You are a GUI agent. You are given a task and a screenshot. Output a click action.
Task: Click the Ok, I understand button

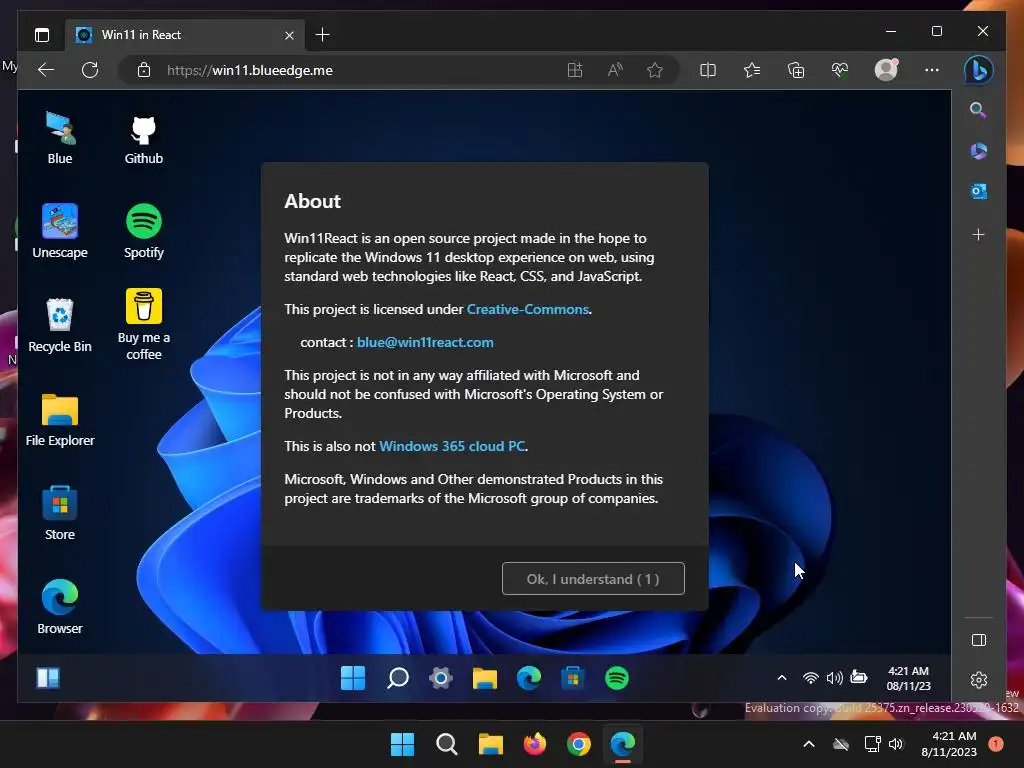point(593,579)
